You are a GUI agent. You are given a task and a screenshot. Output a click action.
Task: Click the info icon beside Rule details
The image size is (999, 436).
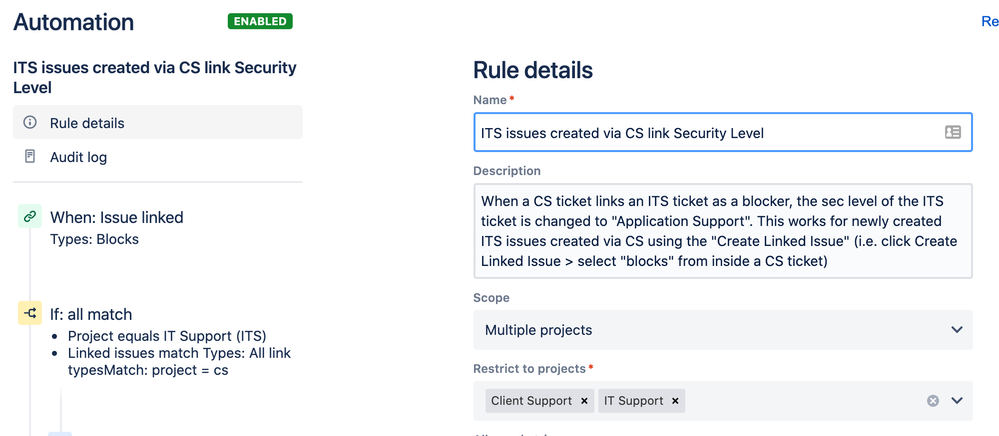click(29, 123)
